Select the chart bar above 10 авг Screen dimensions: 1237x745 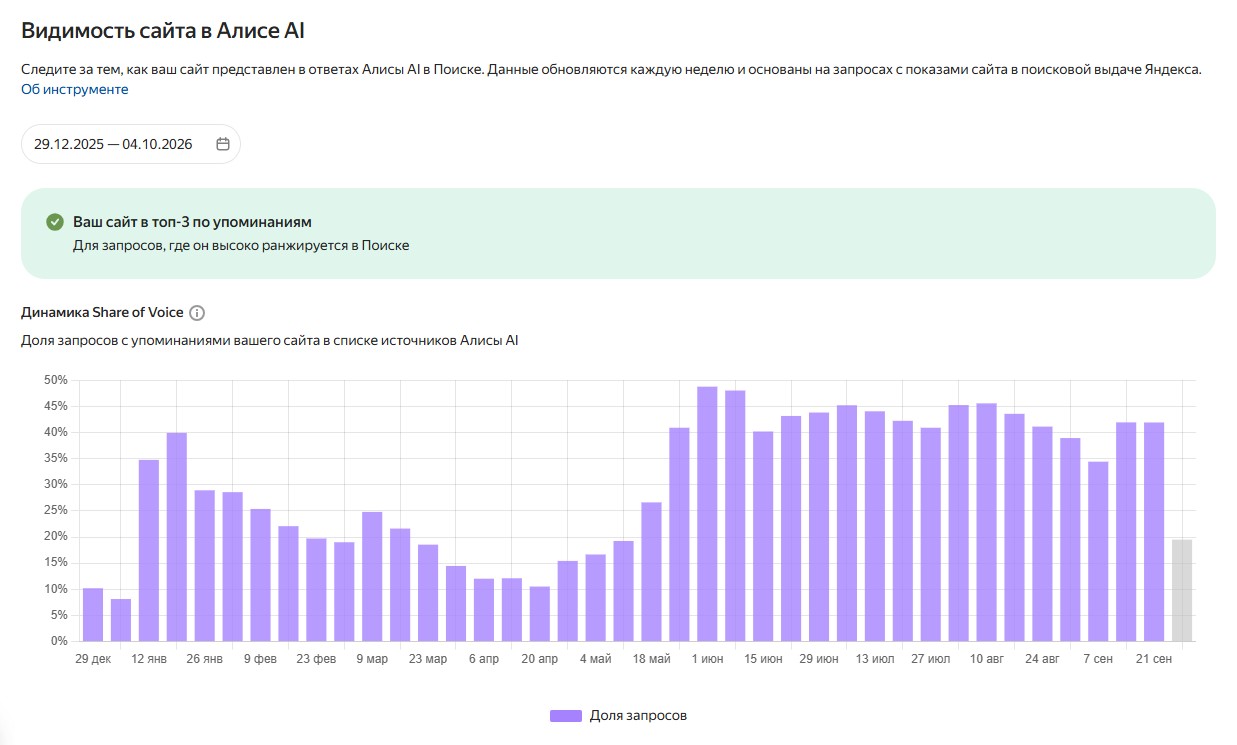coord(987,522)
